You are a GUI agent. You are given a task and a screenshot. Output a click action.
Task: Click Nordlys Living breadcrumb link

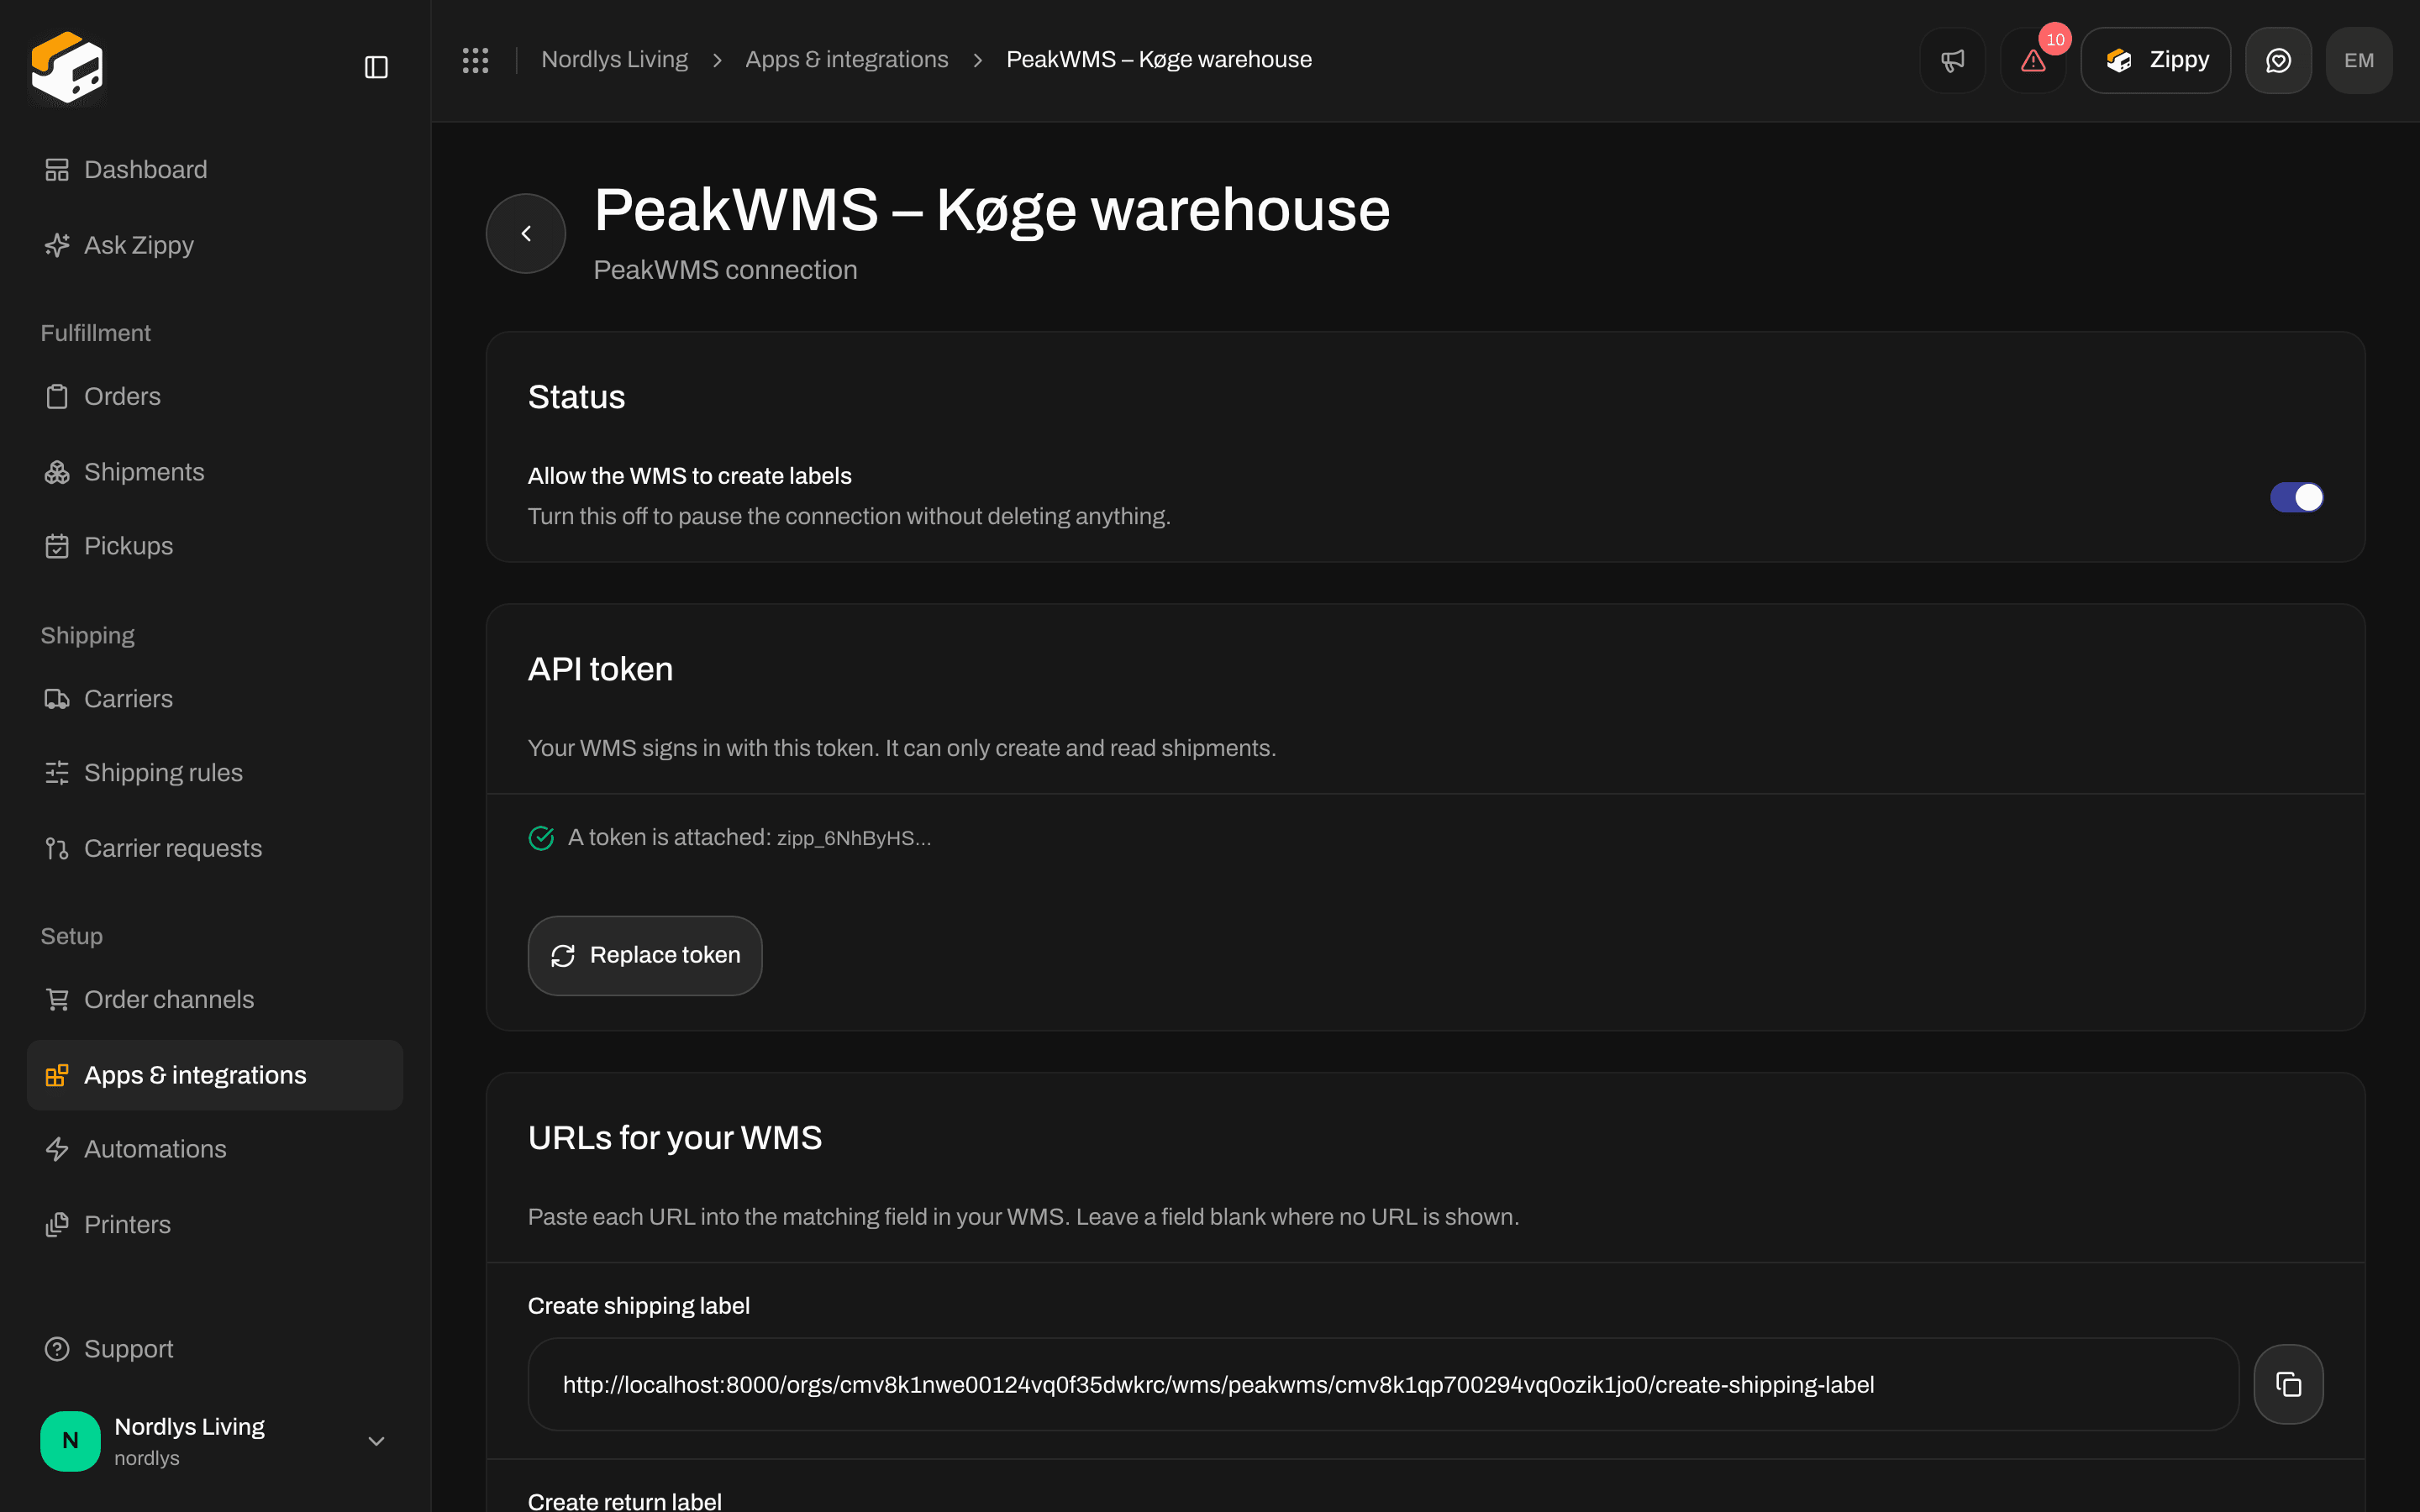(614, 60)
